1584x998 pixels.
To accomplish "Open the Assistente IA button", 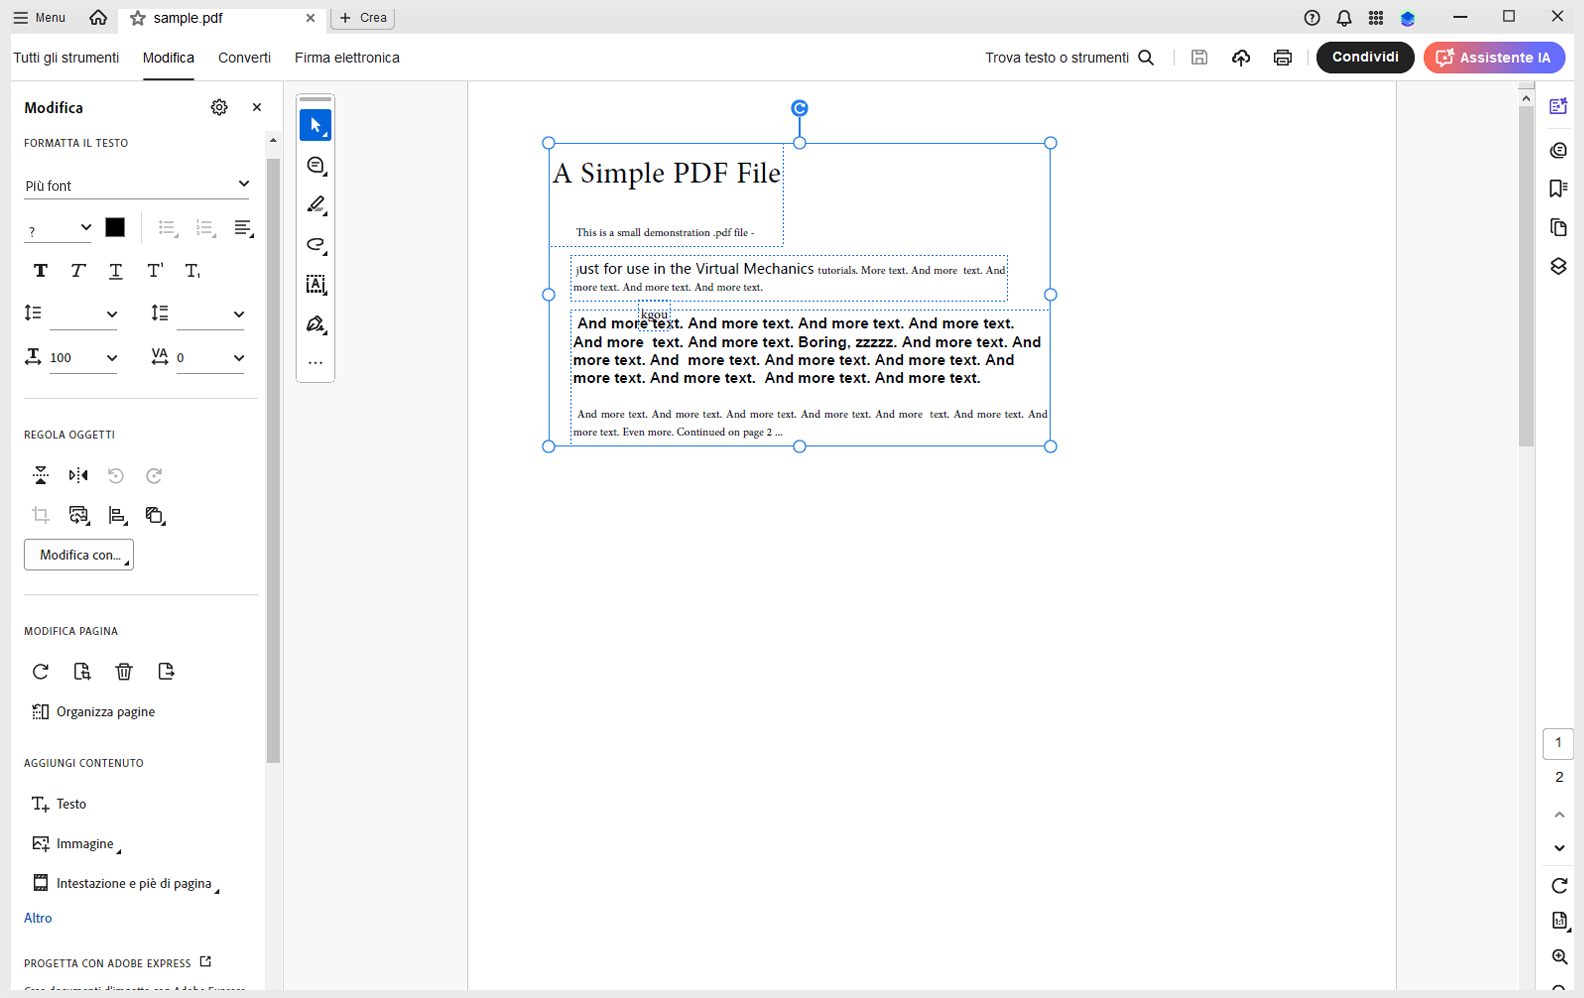I will tap(1494, 57).
